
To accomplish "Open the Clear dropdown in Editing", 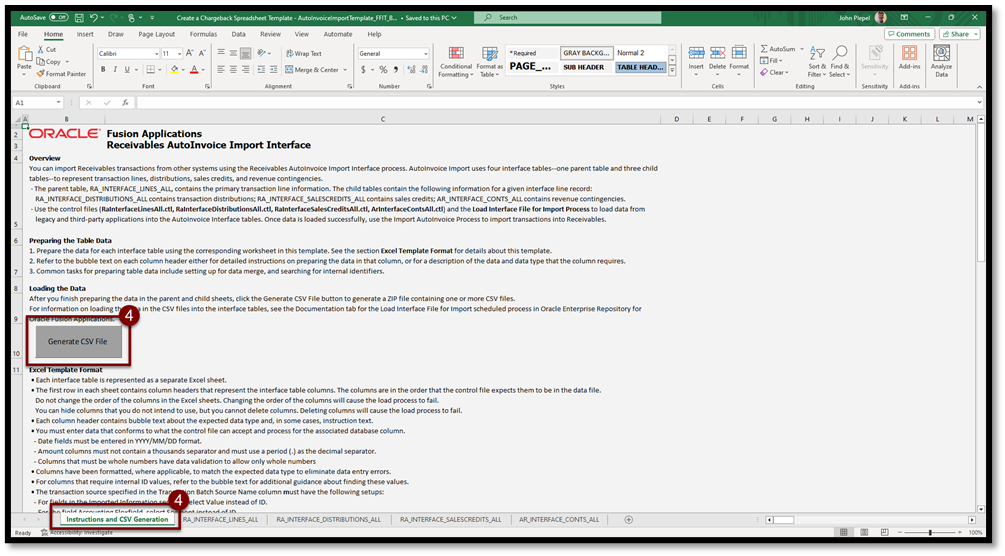I will tap(774, 72).
